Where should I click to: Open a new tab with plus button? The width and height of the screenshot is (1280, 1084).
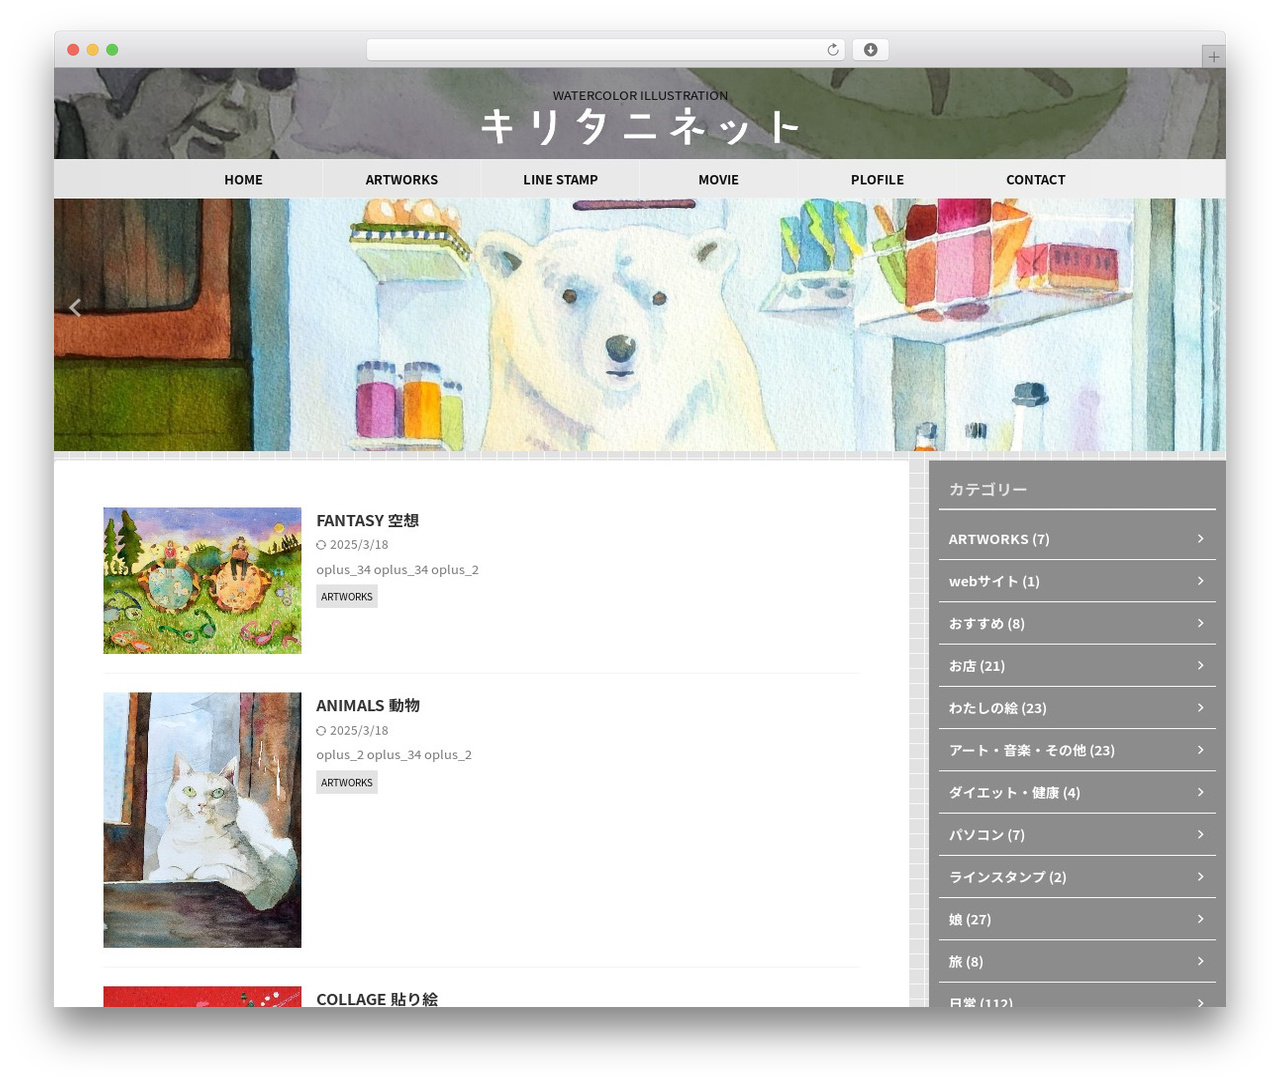pos(1213,57)
